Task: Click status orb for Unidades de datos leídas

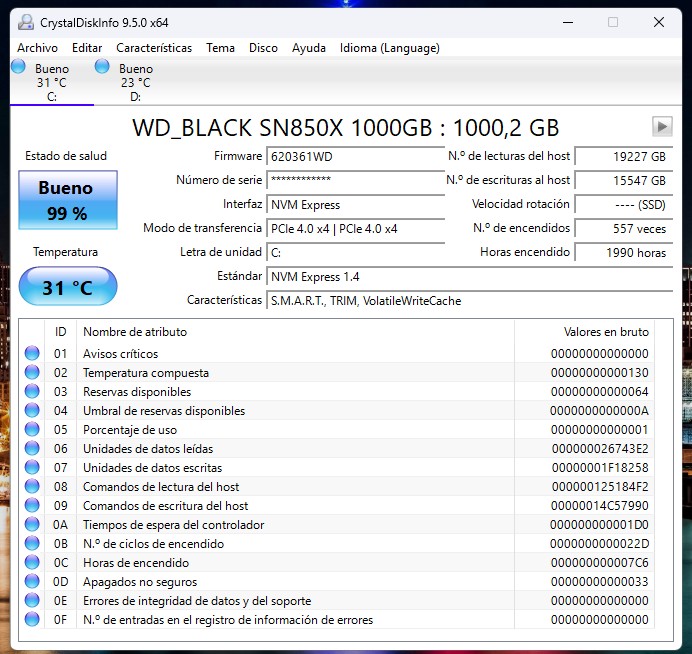Action: tap(32, 448)
